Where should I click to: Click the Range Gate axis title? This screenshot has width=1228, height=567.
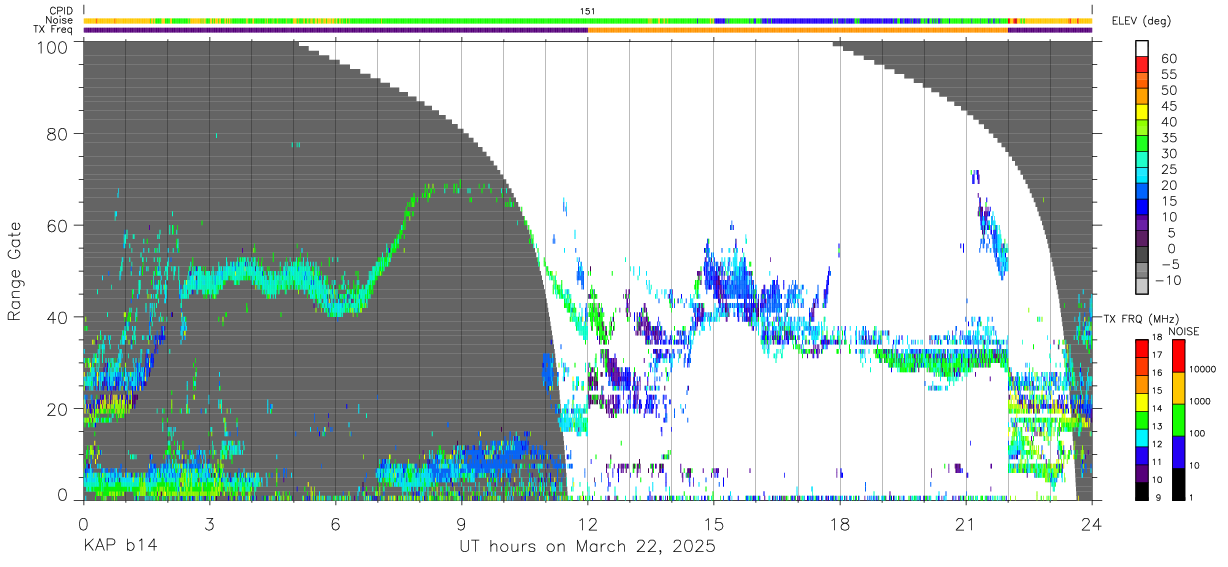[x=15, y=271]
